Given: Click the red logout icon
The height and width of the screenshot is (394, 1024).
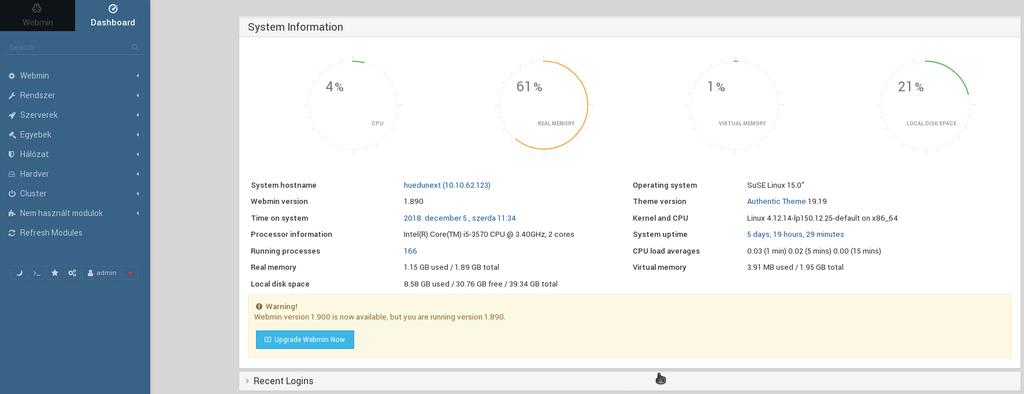Looking at the screenshot, I should pyautogui.click(x=130, y=273).
